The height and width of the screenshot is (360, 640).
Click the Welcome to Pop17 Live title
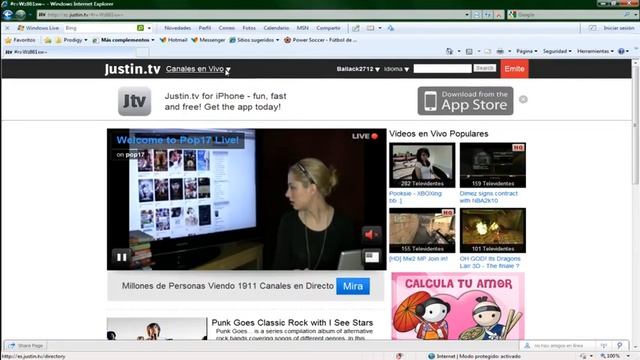178,140
